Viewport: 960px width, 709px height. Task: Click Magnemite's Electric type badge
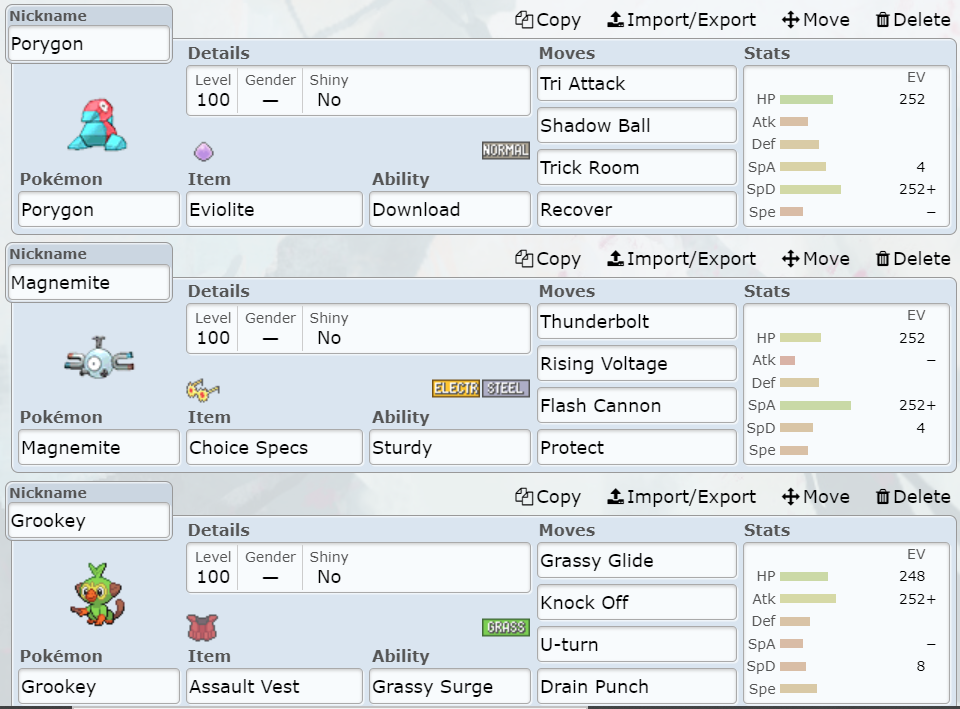(456, 388)
